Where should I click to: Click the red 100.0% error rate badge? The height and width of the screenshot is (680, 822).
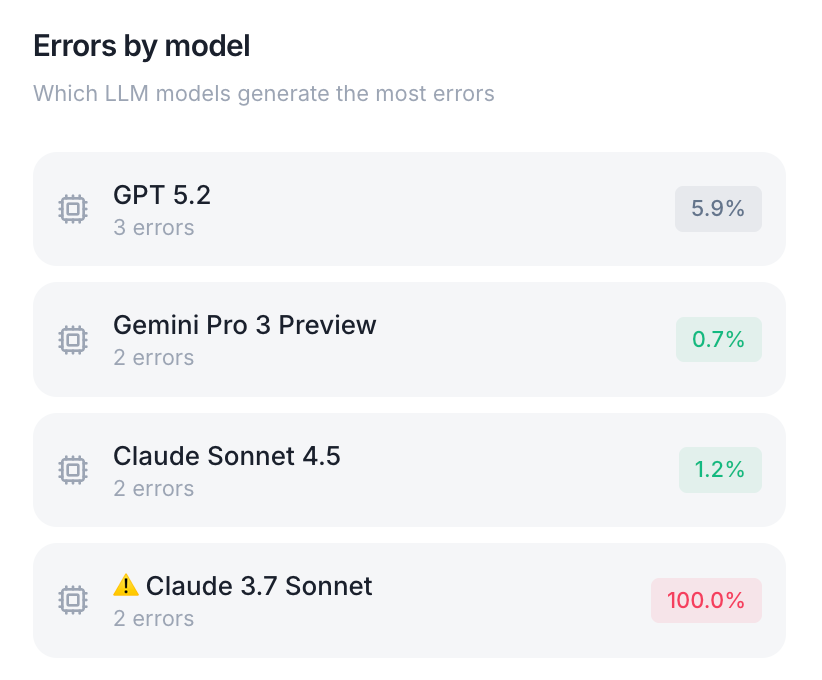click(706, 601)
